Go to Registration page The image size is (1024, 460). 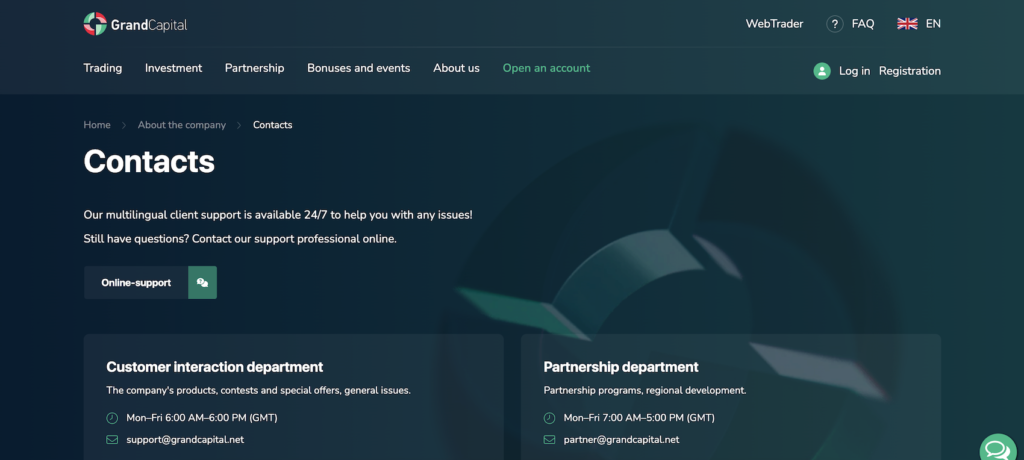909,71
